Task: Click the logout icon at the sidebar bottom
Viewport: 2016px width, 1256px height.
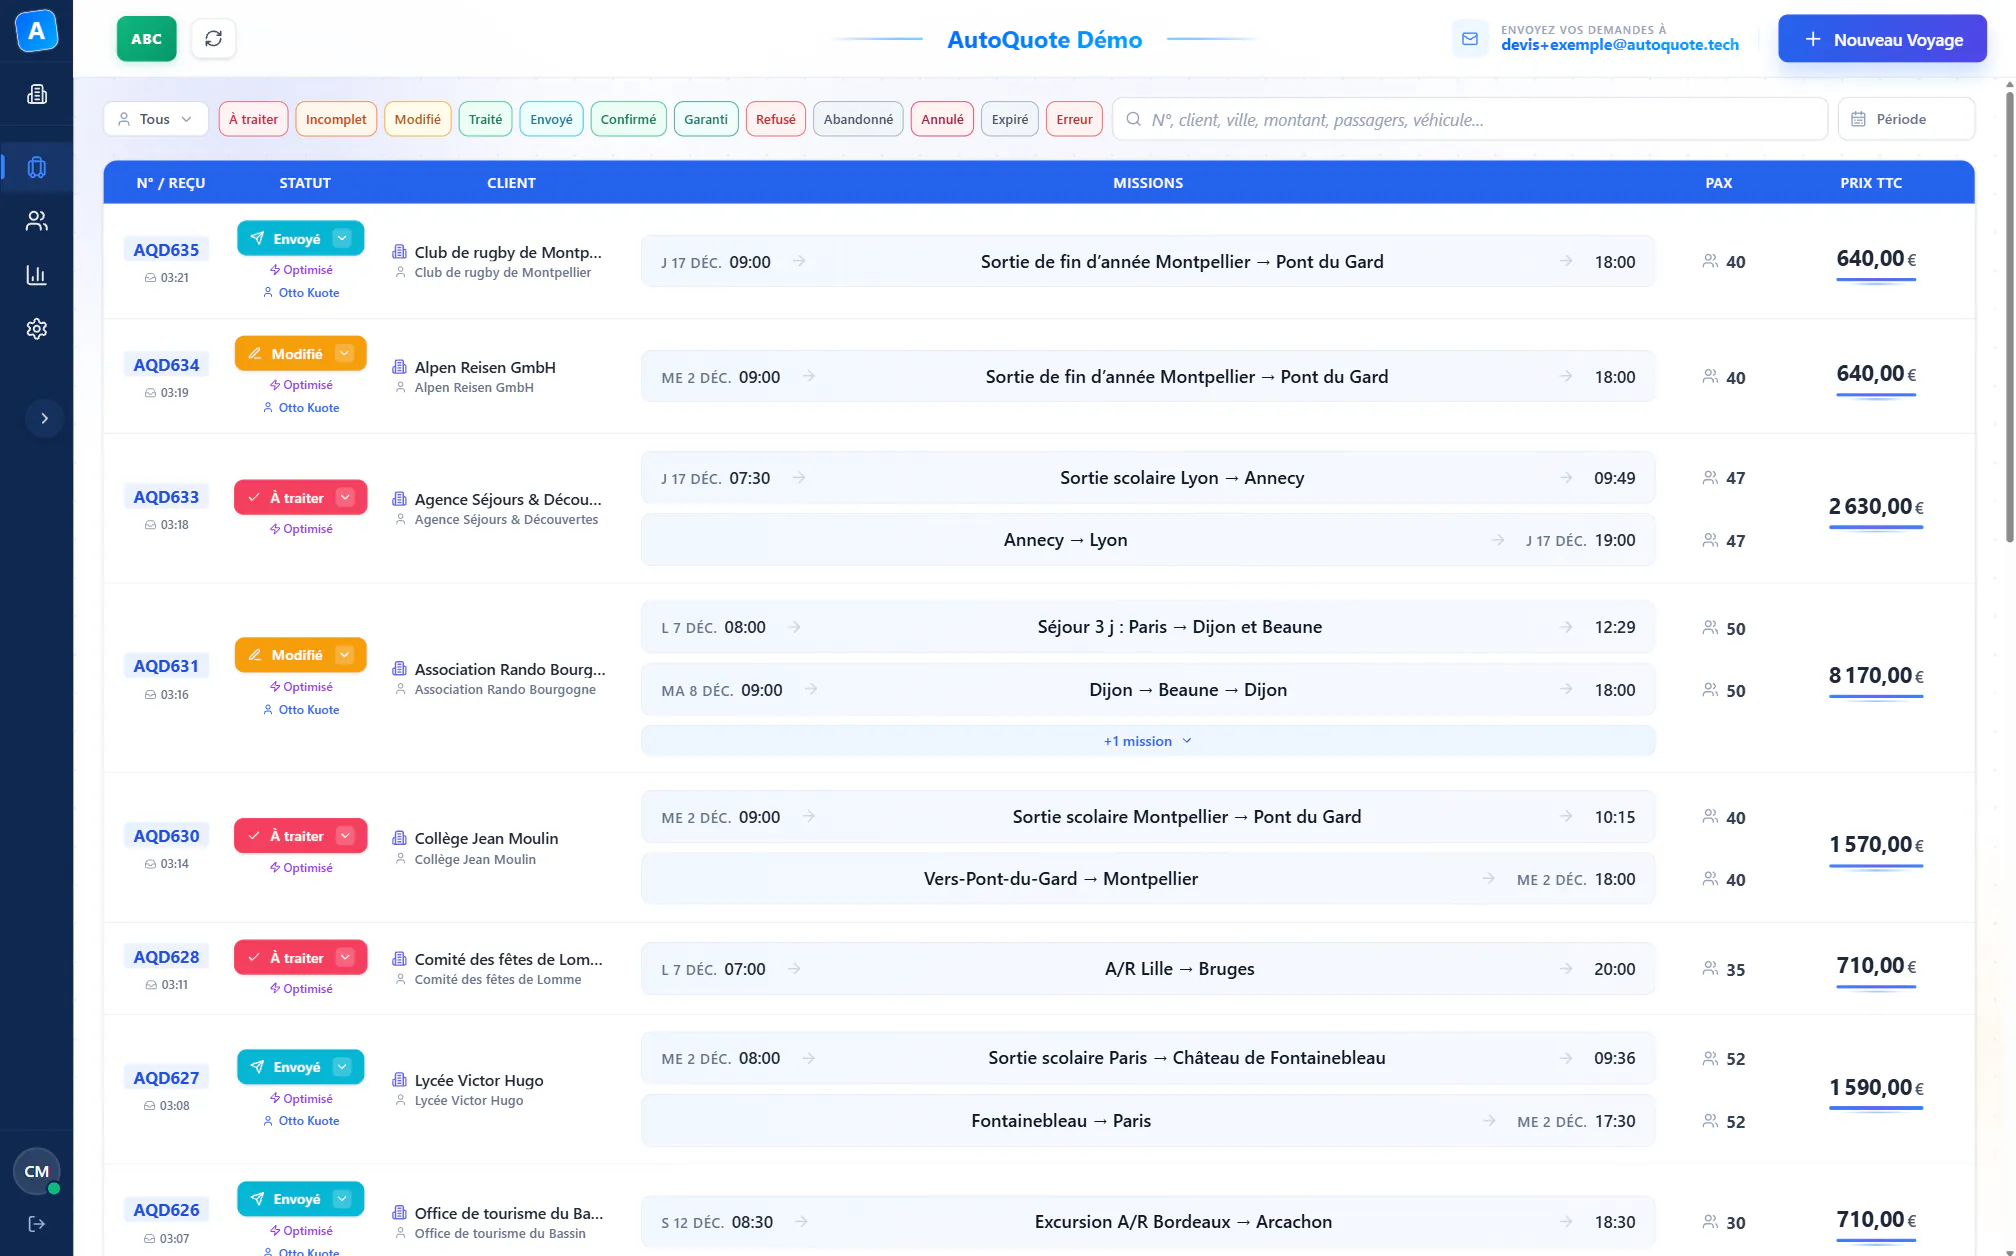Action: click(37, 1224)
